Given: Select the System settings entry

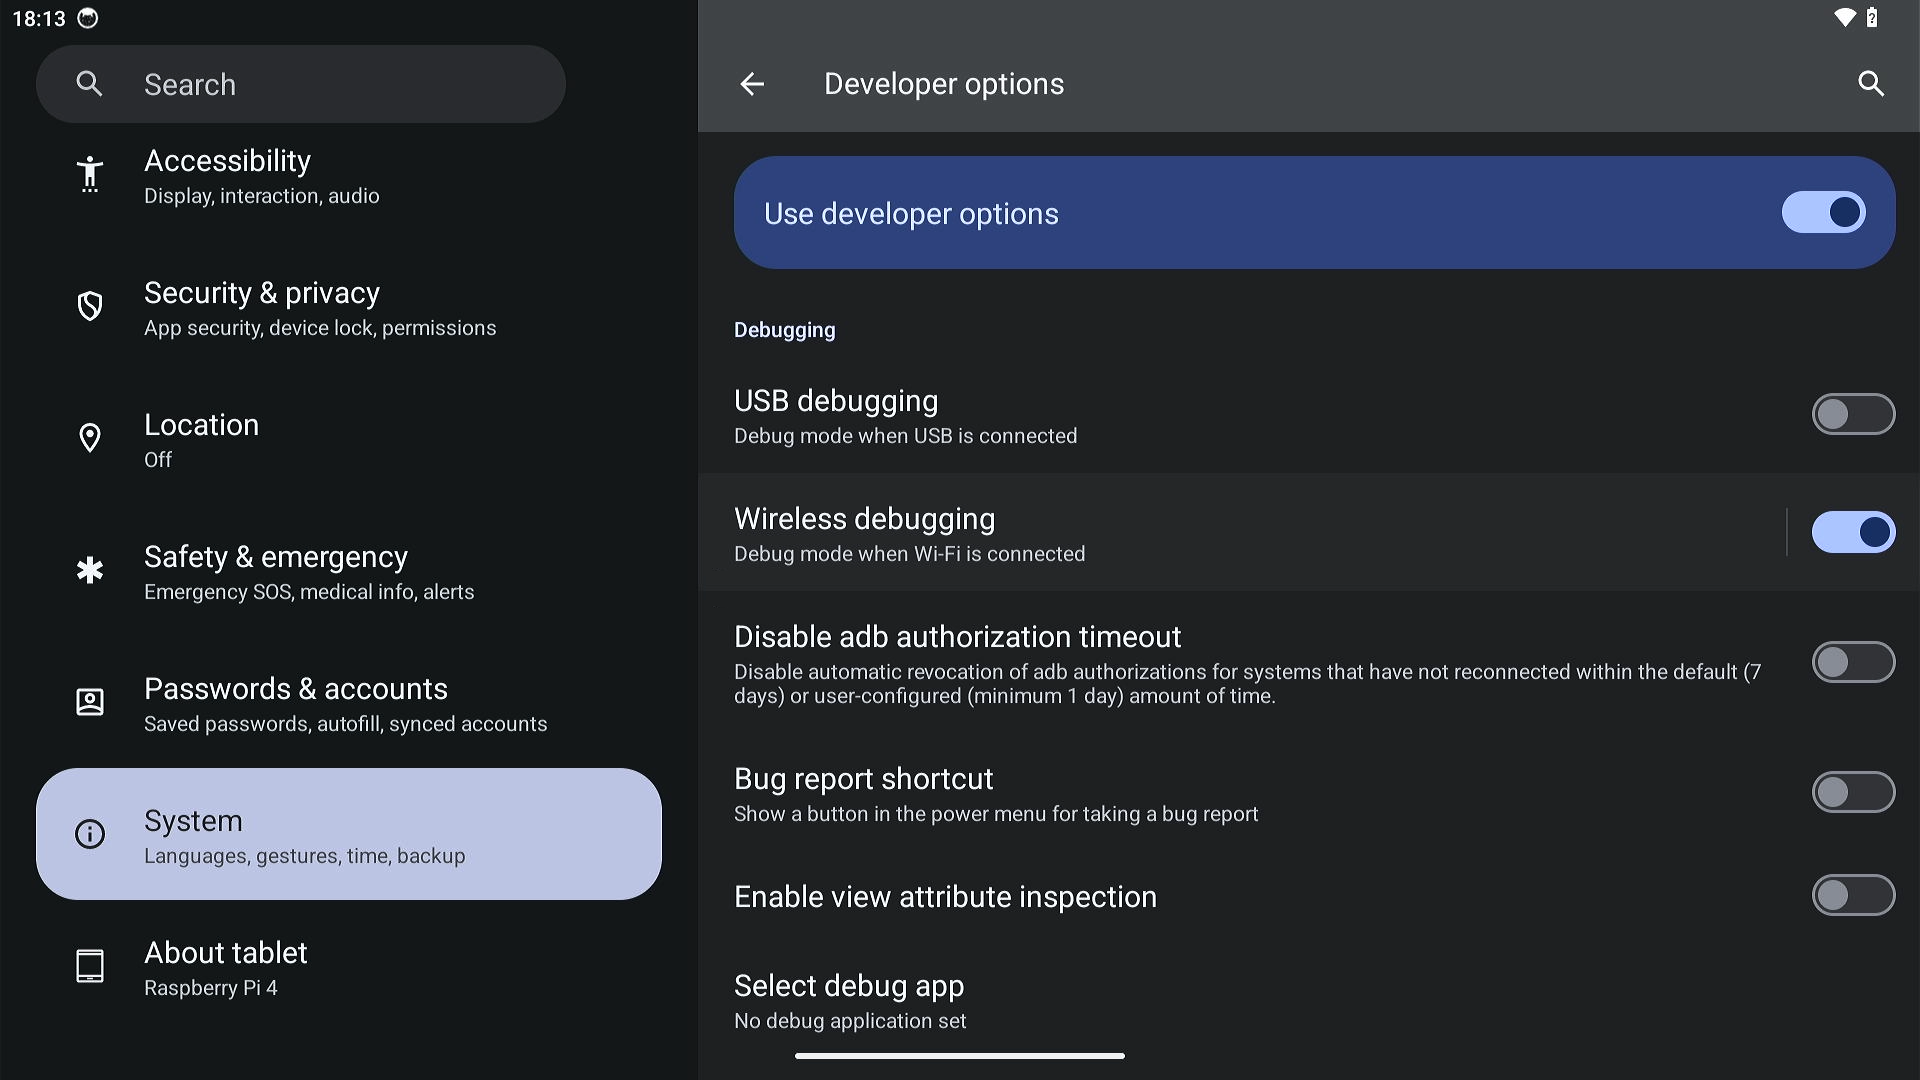Looking at the screenshot, I should [349, 834].
